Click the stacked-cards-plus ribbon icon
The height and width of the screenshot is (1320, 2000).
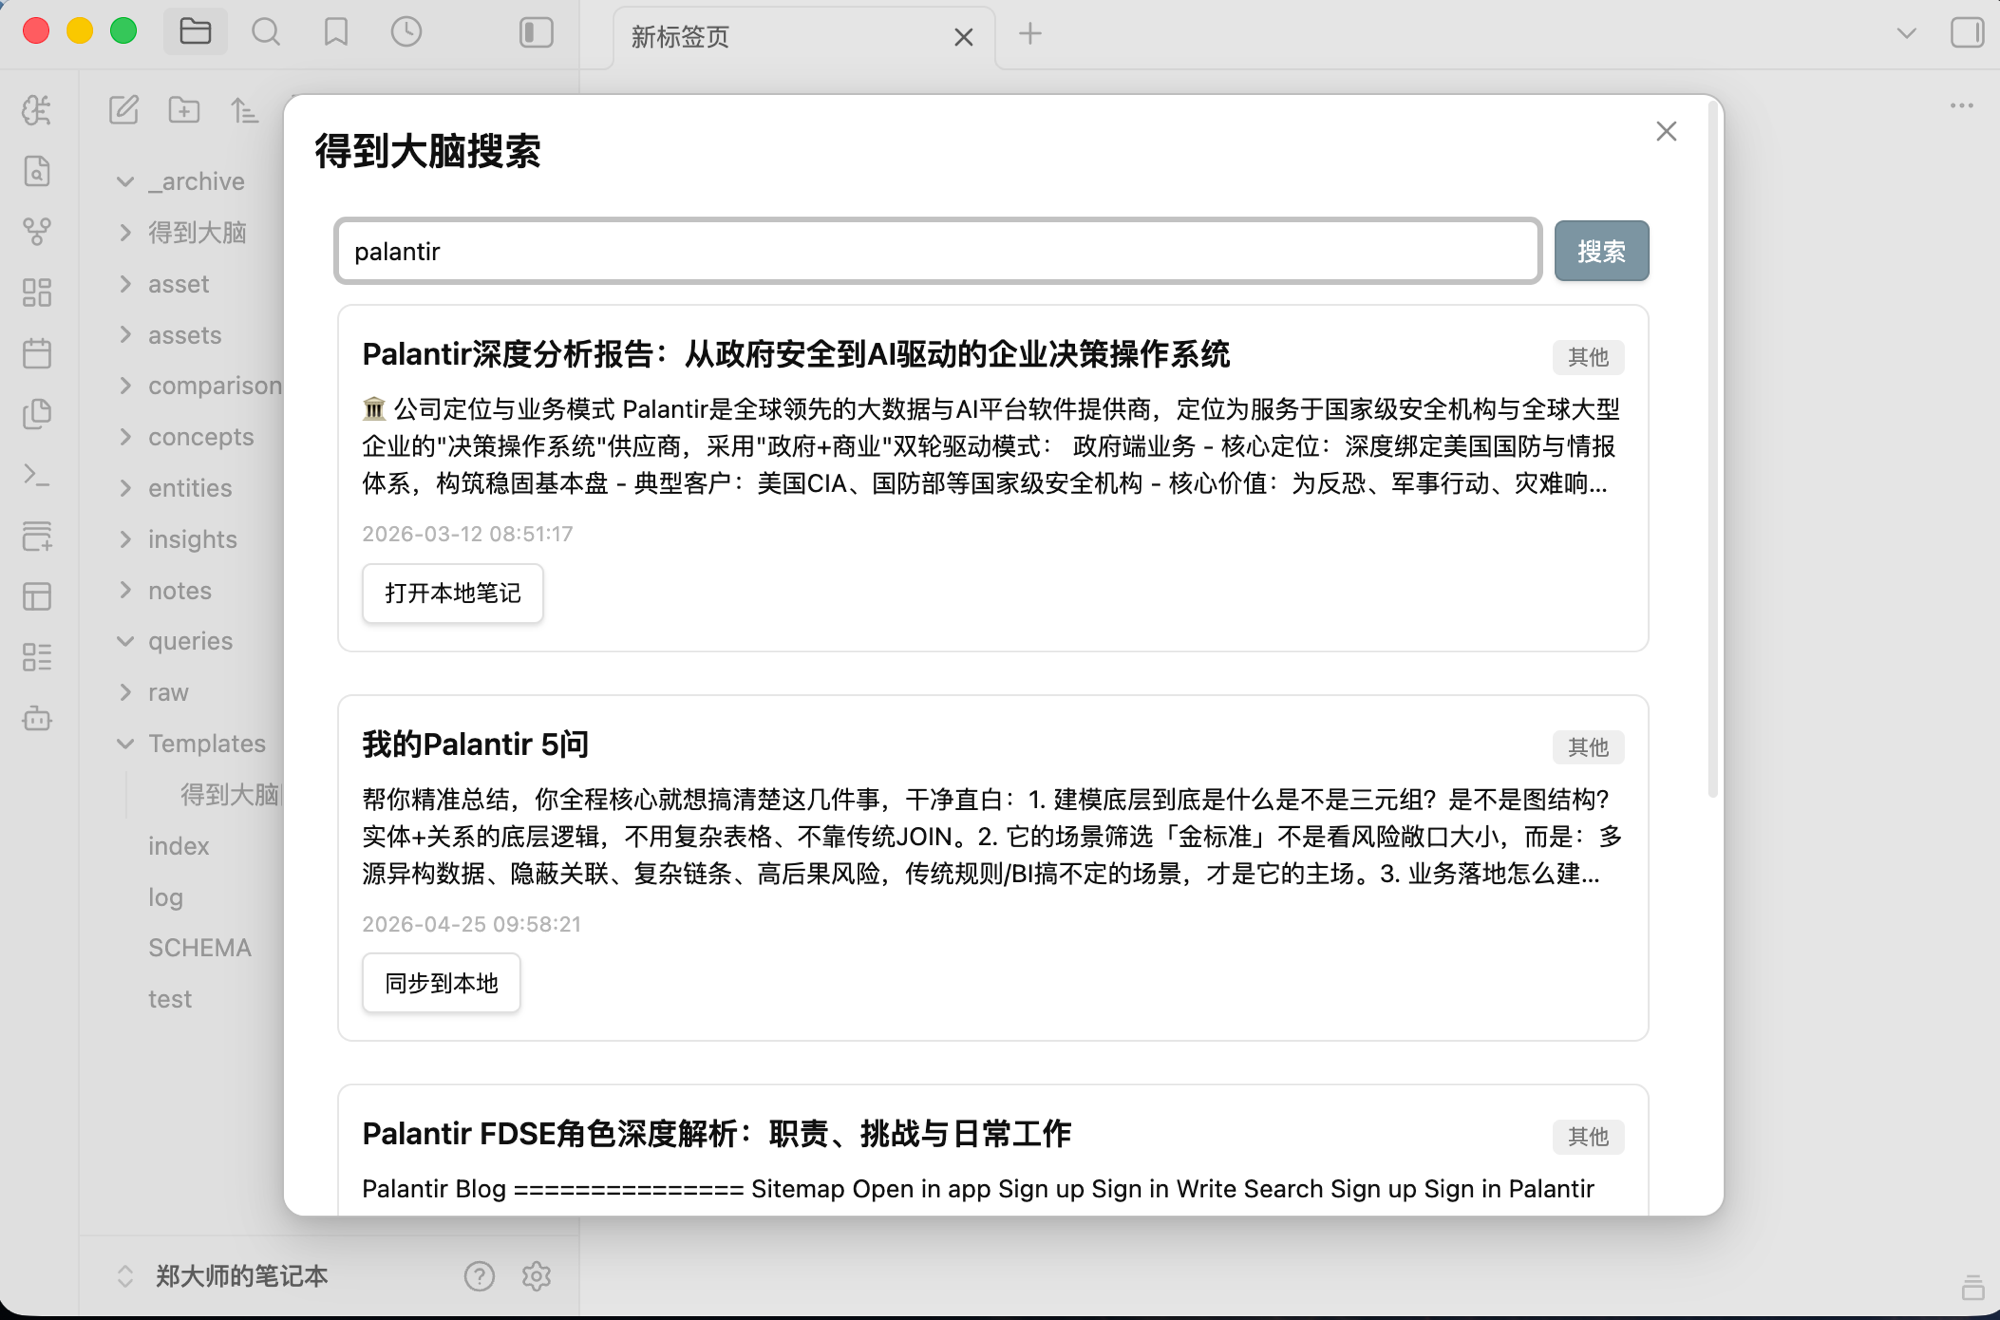pyautogui.click(x=37, y=536)
